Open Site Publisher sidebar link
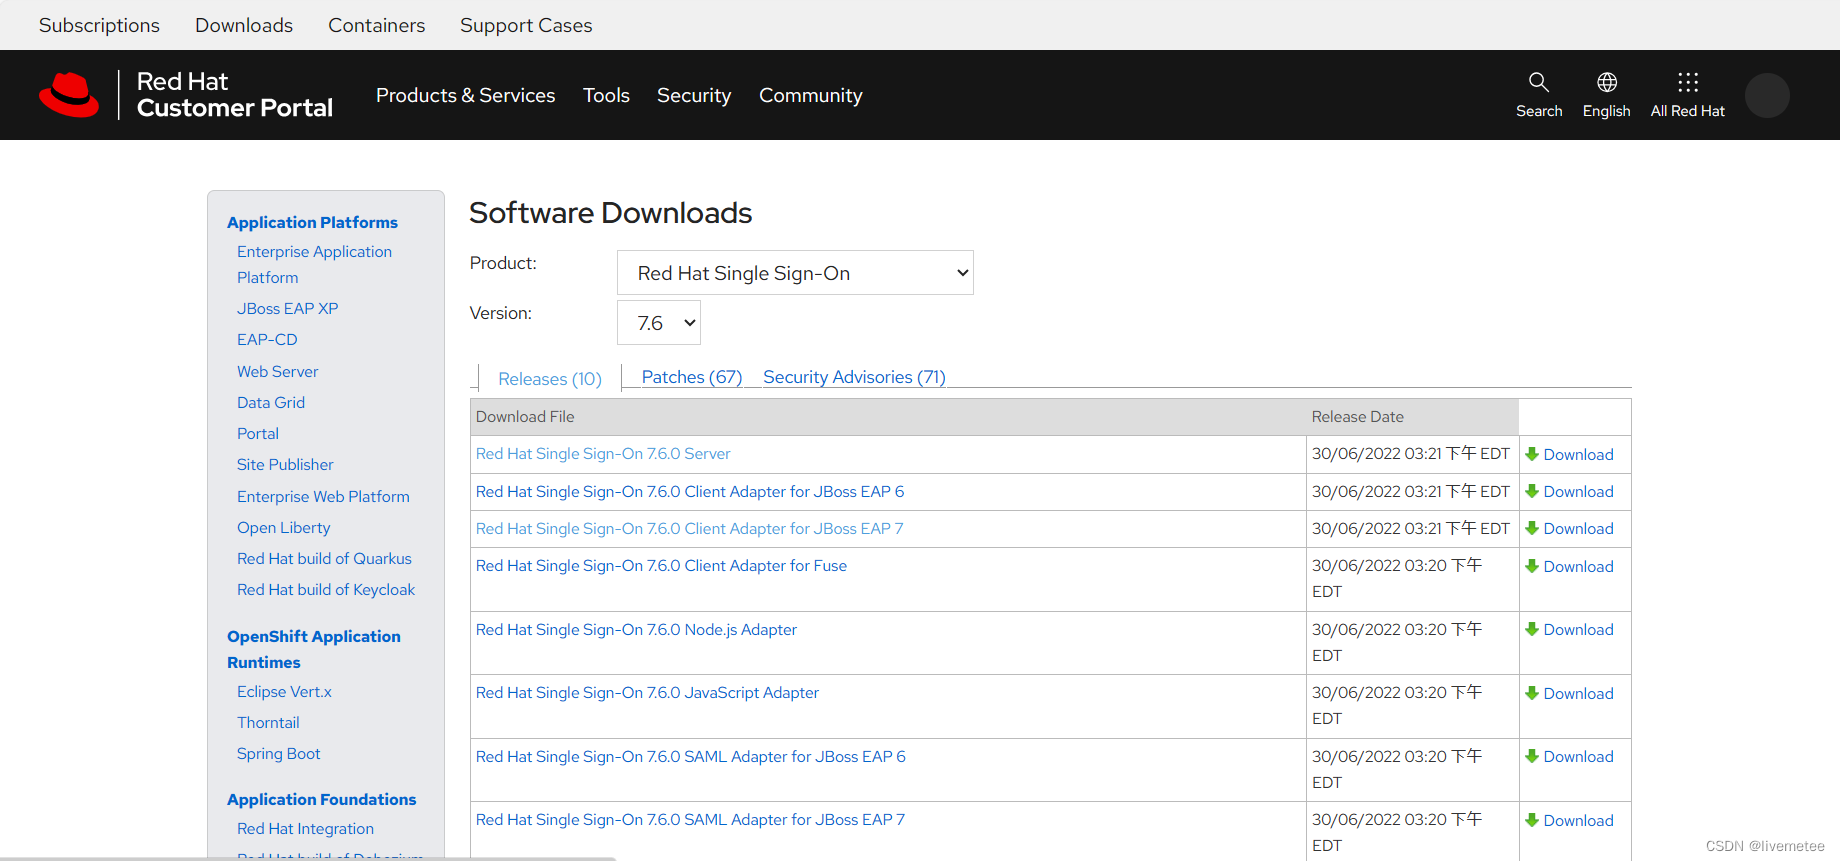The height and width of the screenshot is (861, 1840). (285, 465)
